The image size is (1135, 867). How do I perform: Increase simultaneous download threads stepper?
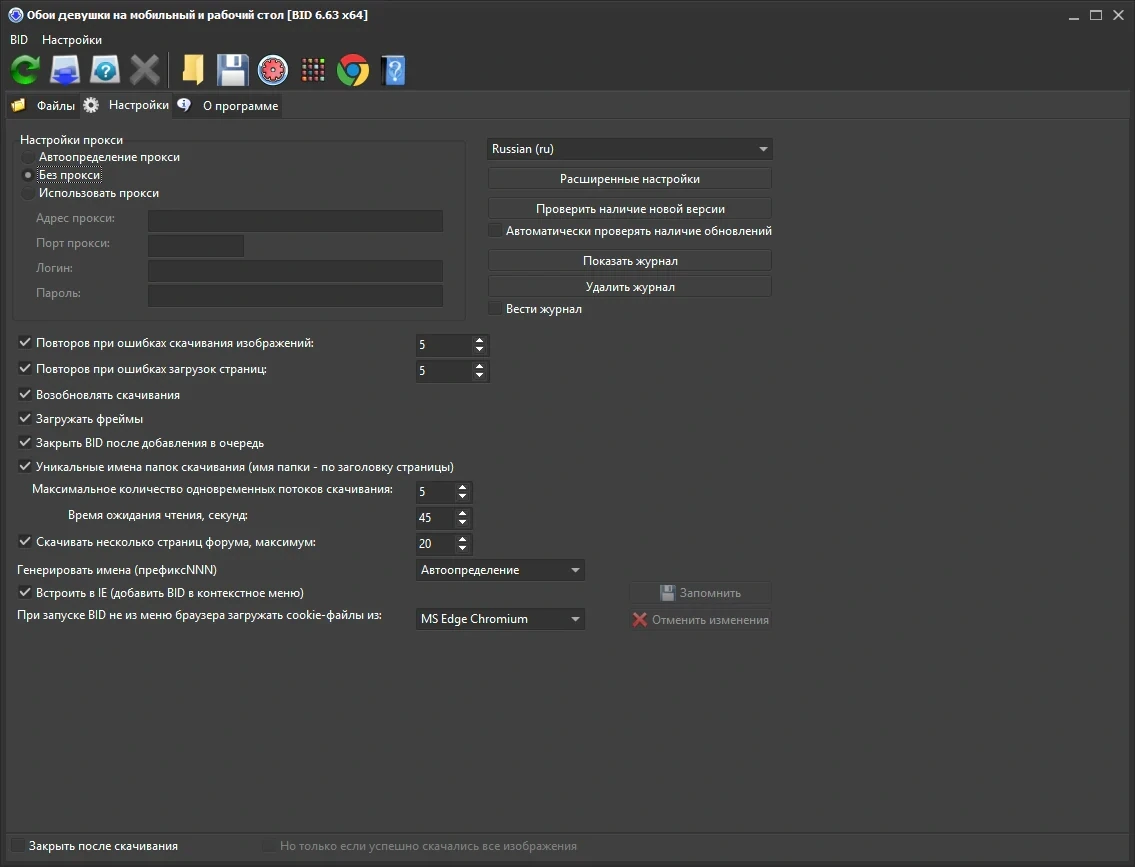(x=463, y=487)
